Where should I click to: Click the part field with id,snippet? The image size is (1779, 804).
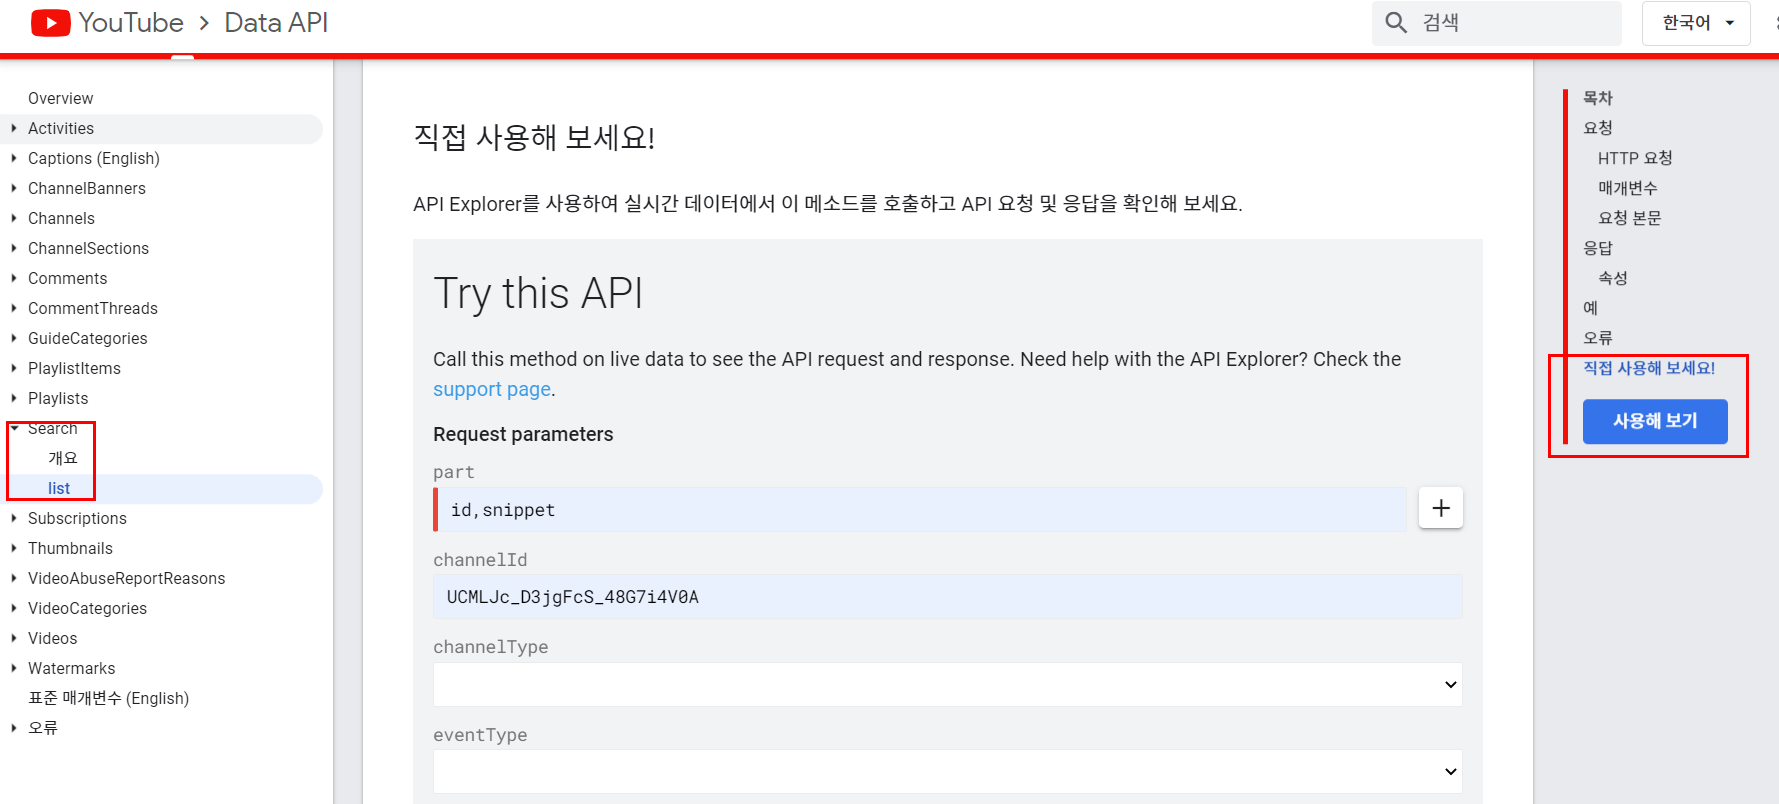920,509
